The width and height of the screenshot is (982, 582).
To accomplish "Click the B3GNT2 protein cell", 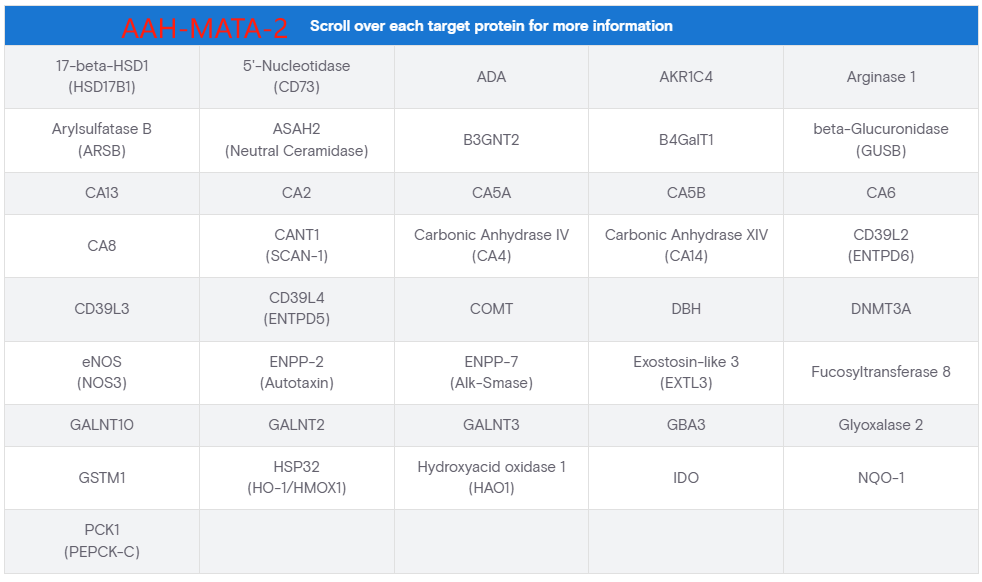I will pyautogui.click(x=491, y=140).
